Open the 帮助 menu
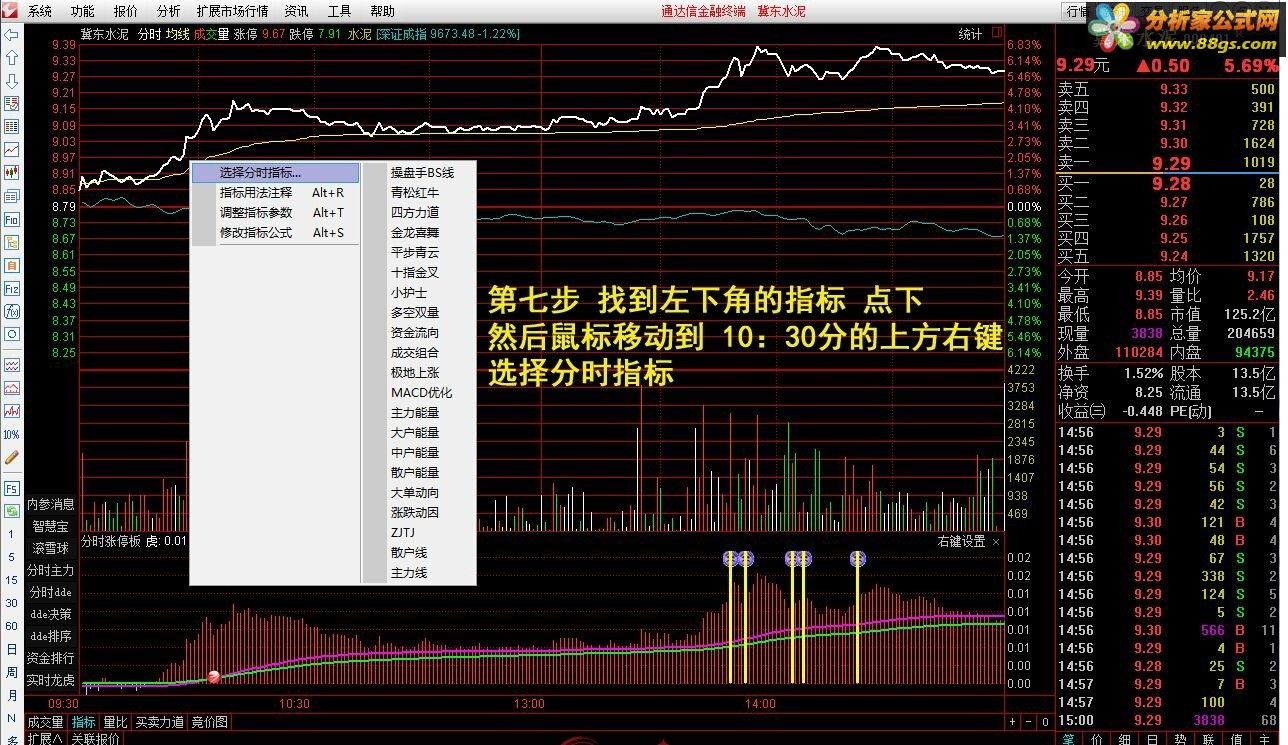1288x745 pixels. [382, 12]
